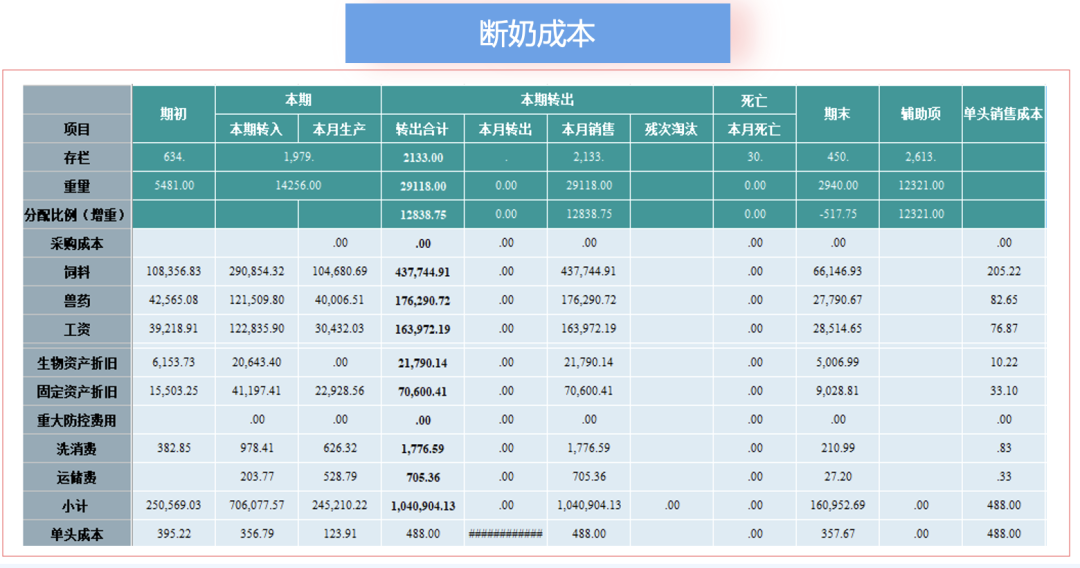Click the 205.22 per-head feed cost cell
1080x568 pixels.
[x=1003, y=271]
